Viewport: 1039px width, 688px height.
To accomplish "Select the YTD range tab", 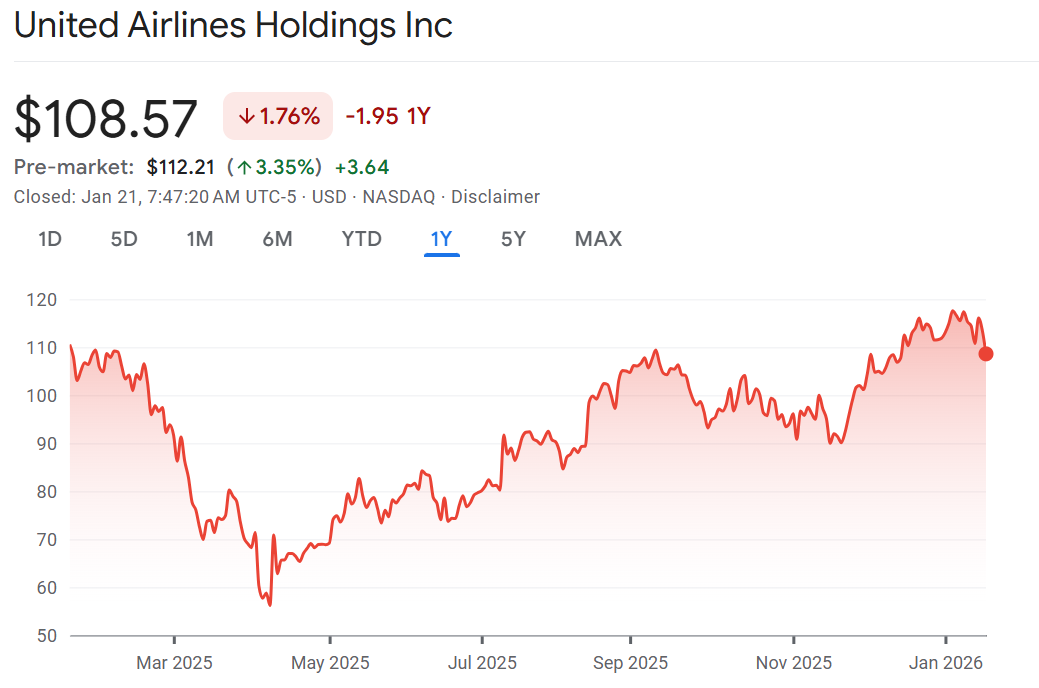I will [361, 239].
